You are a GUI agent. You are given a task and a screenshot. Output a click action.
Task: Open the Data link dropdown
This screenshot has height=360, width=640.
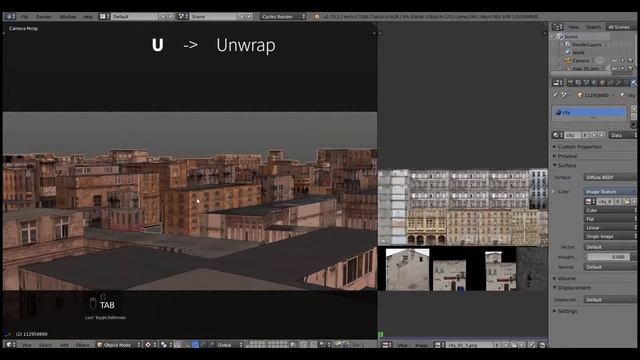pos(622,135)
